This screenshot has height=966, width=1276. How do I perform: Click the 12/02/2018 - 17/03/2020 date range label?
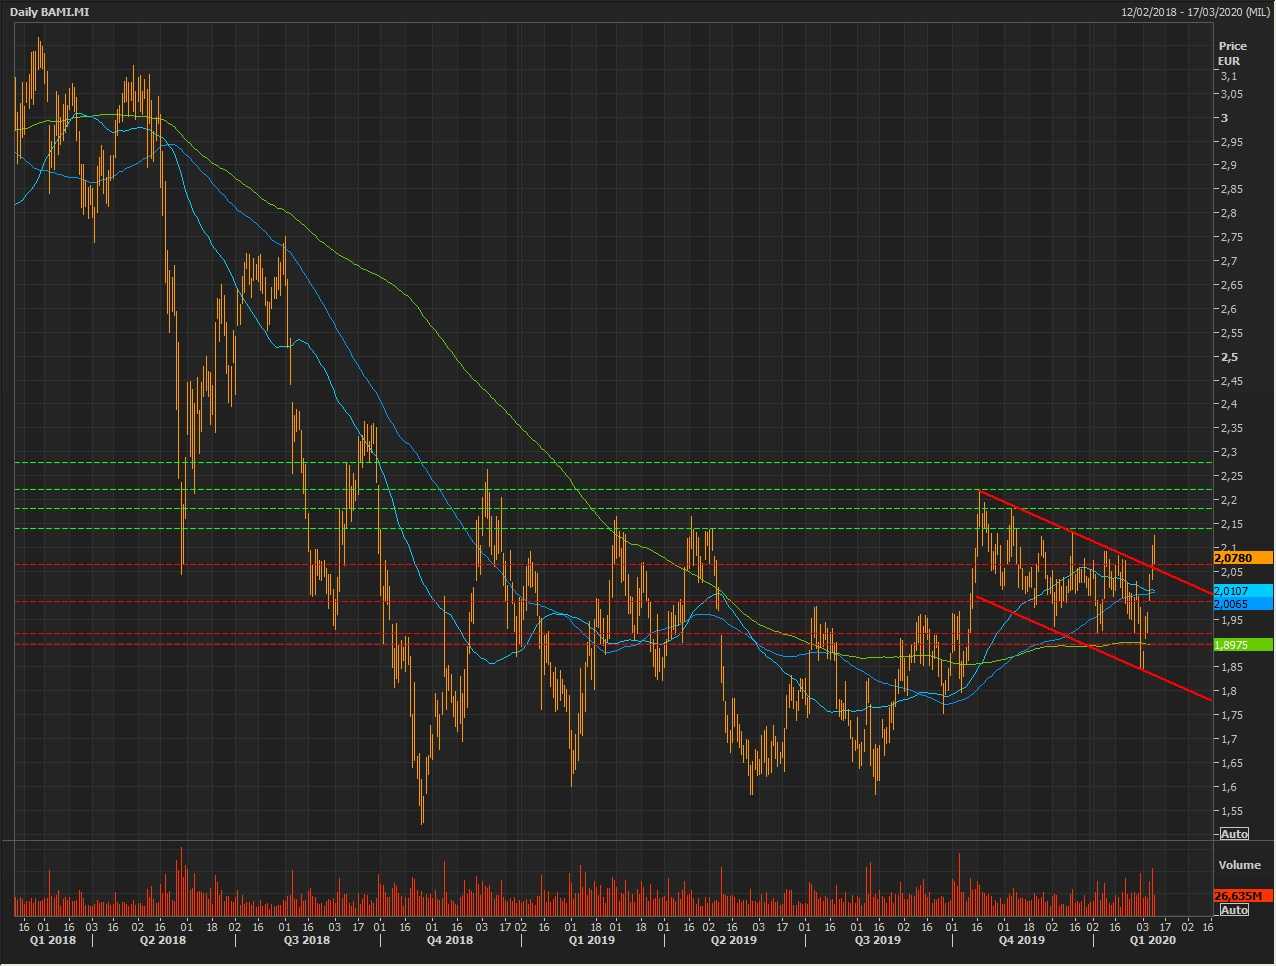coord(1195,11)
